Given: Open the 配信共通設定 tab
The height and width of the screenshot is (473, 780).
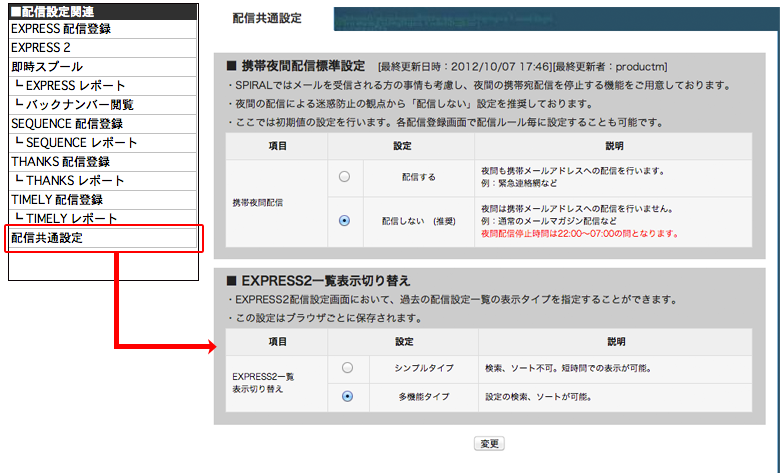Looking at the screenshot, I should [x=264, y=18].
